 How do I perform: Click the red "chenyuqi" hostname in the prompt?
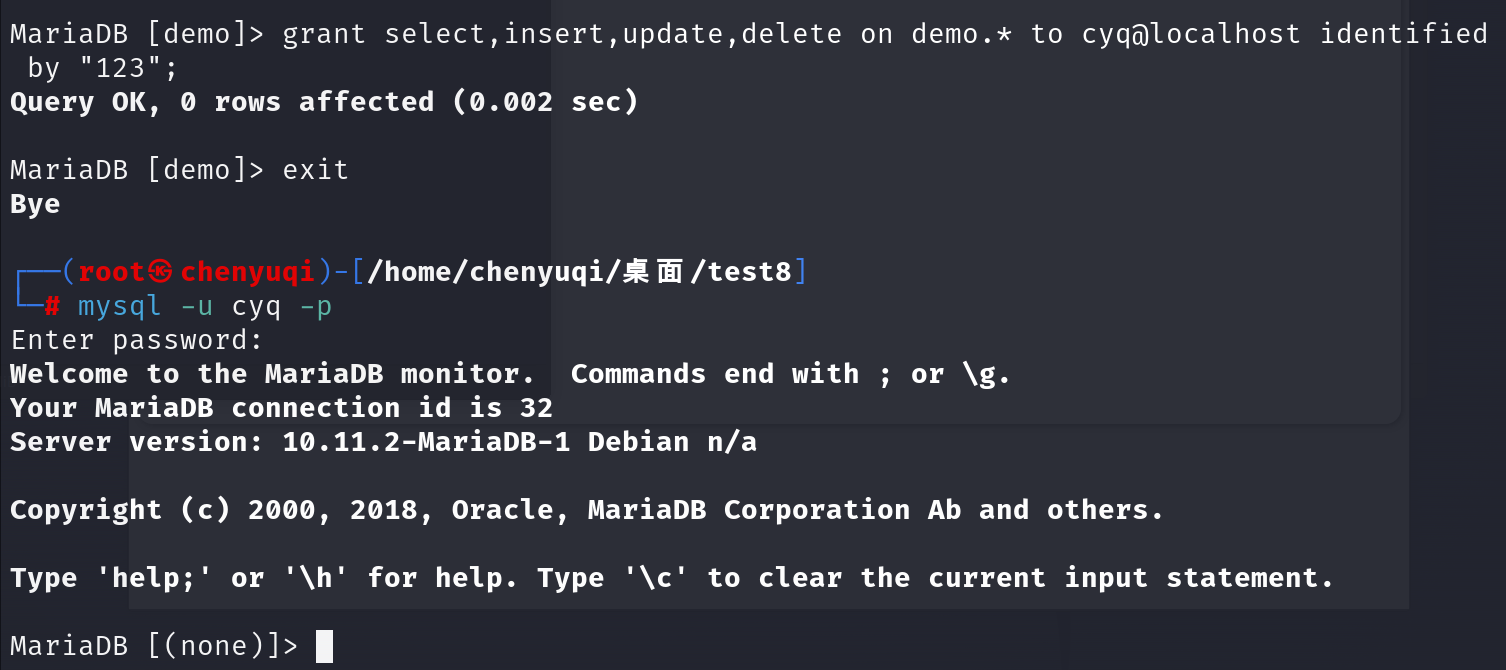pos(248,272)
